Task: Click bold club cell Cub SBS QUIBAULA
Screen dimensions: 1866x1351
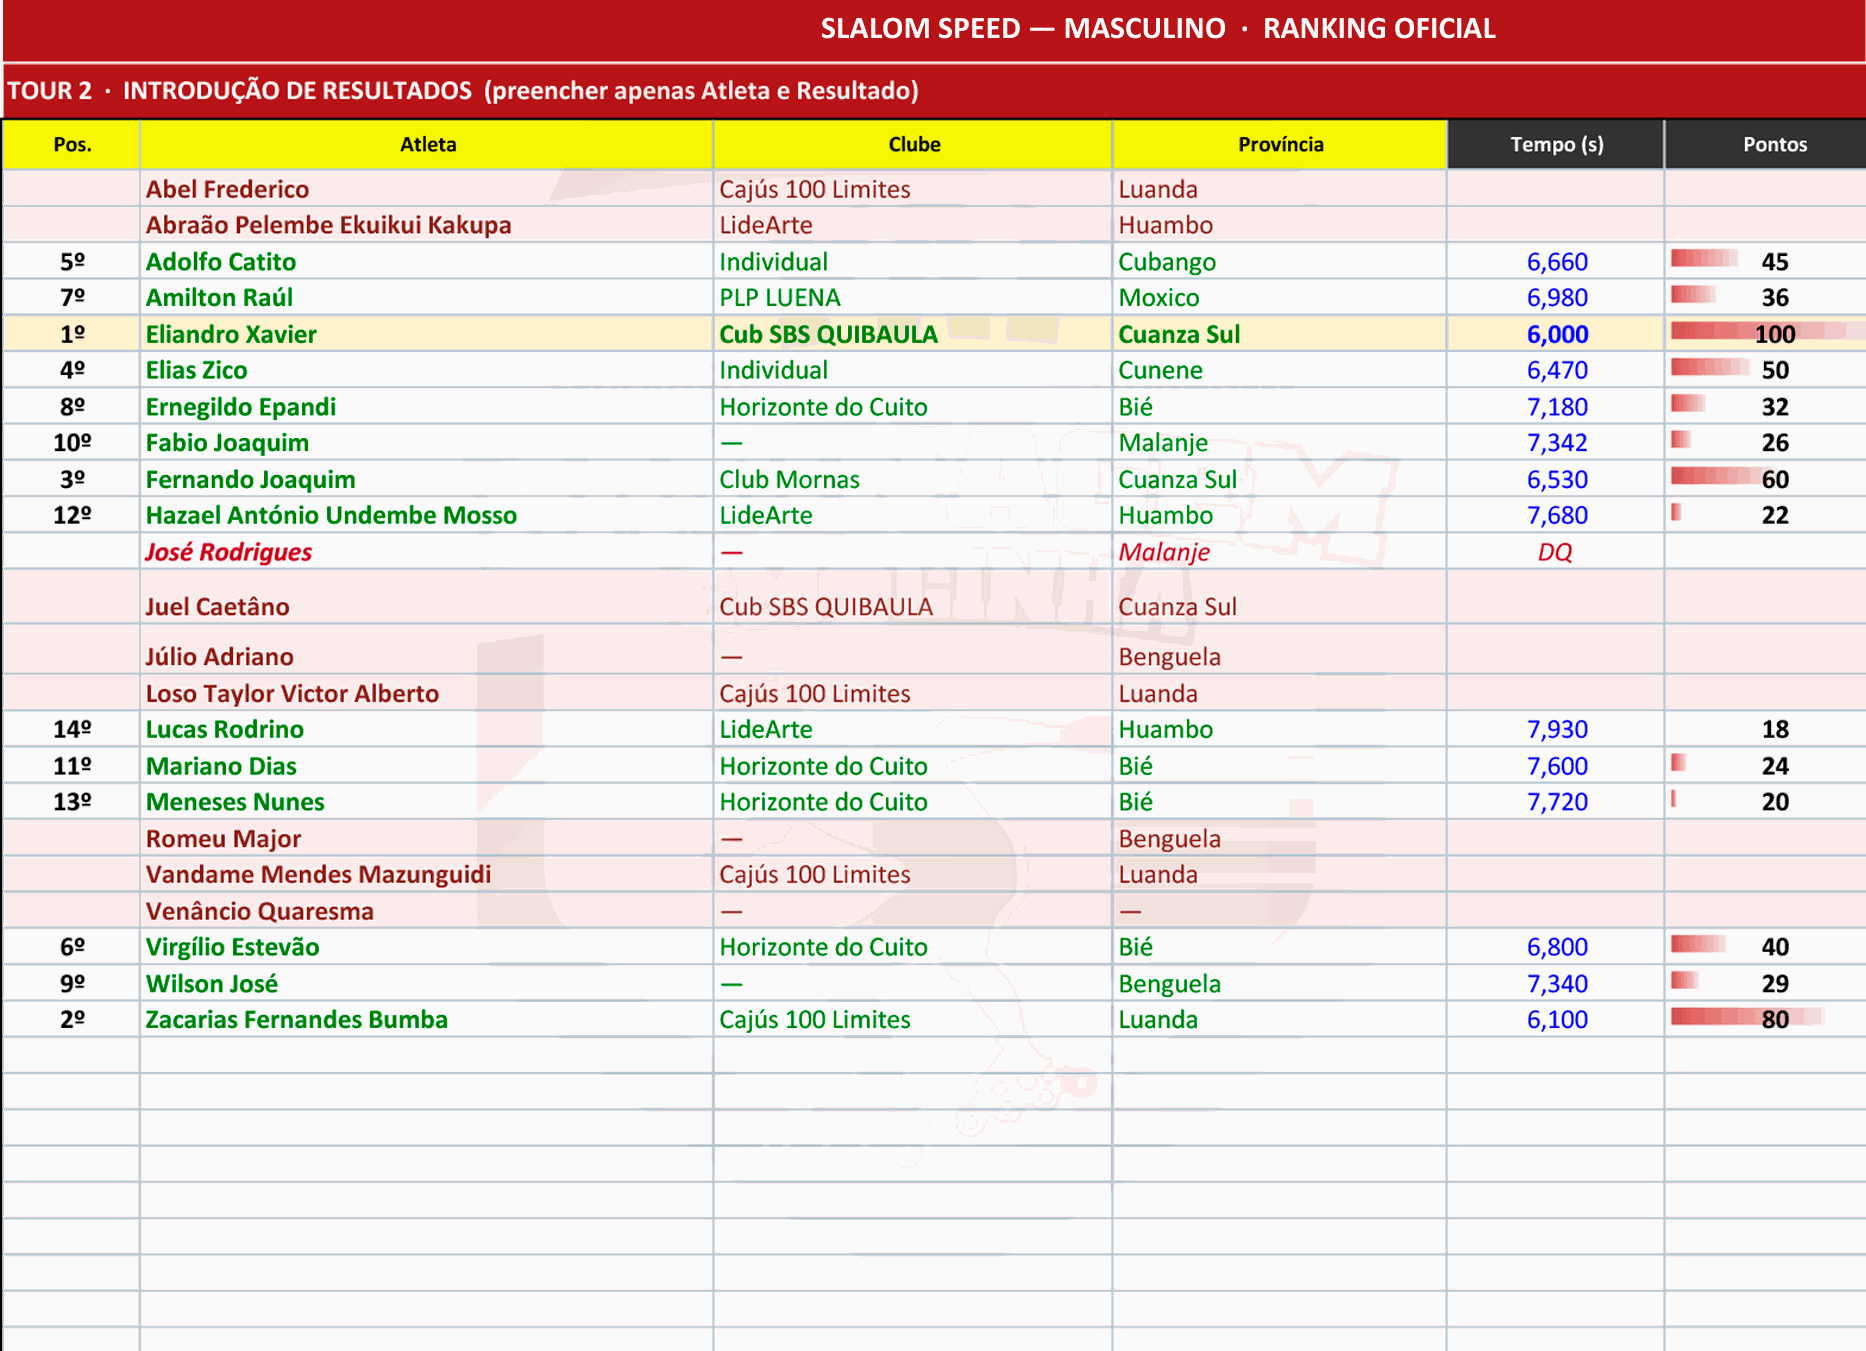Action: point(913,334)
